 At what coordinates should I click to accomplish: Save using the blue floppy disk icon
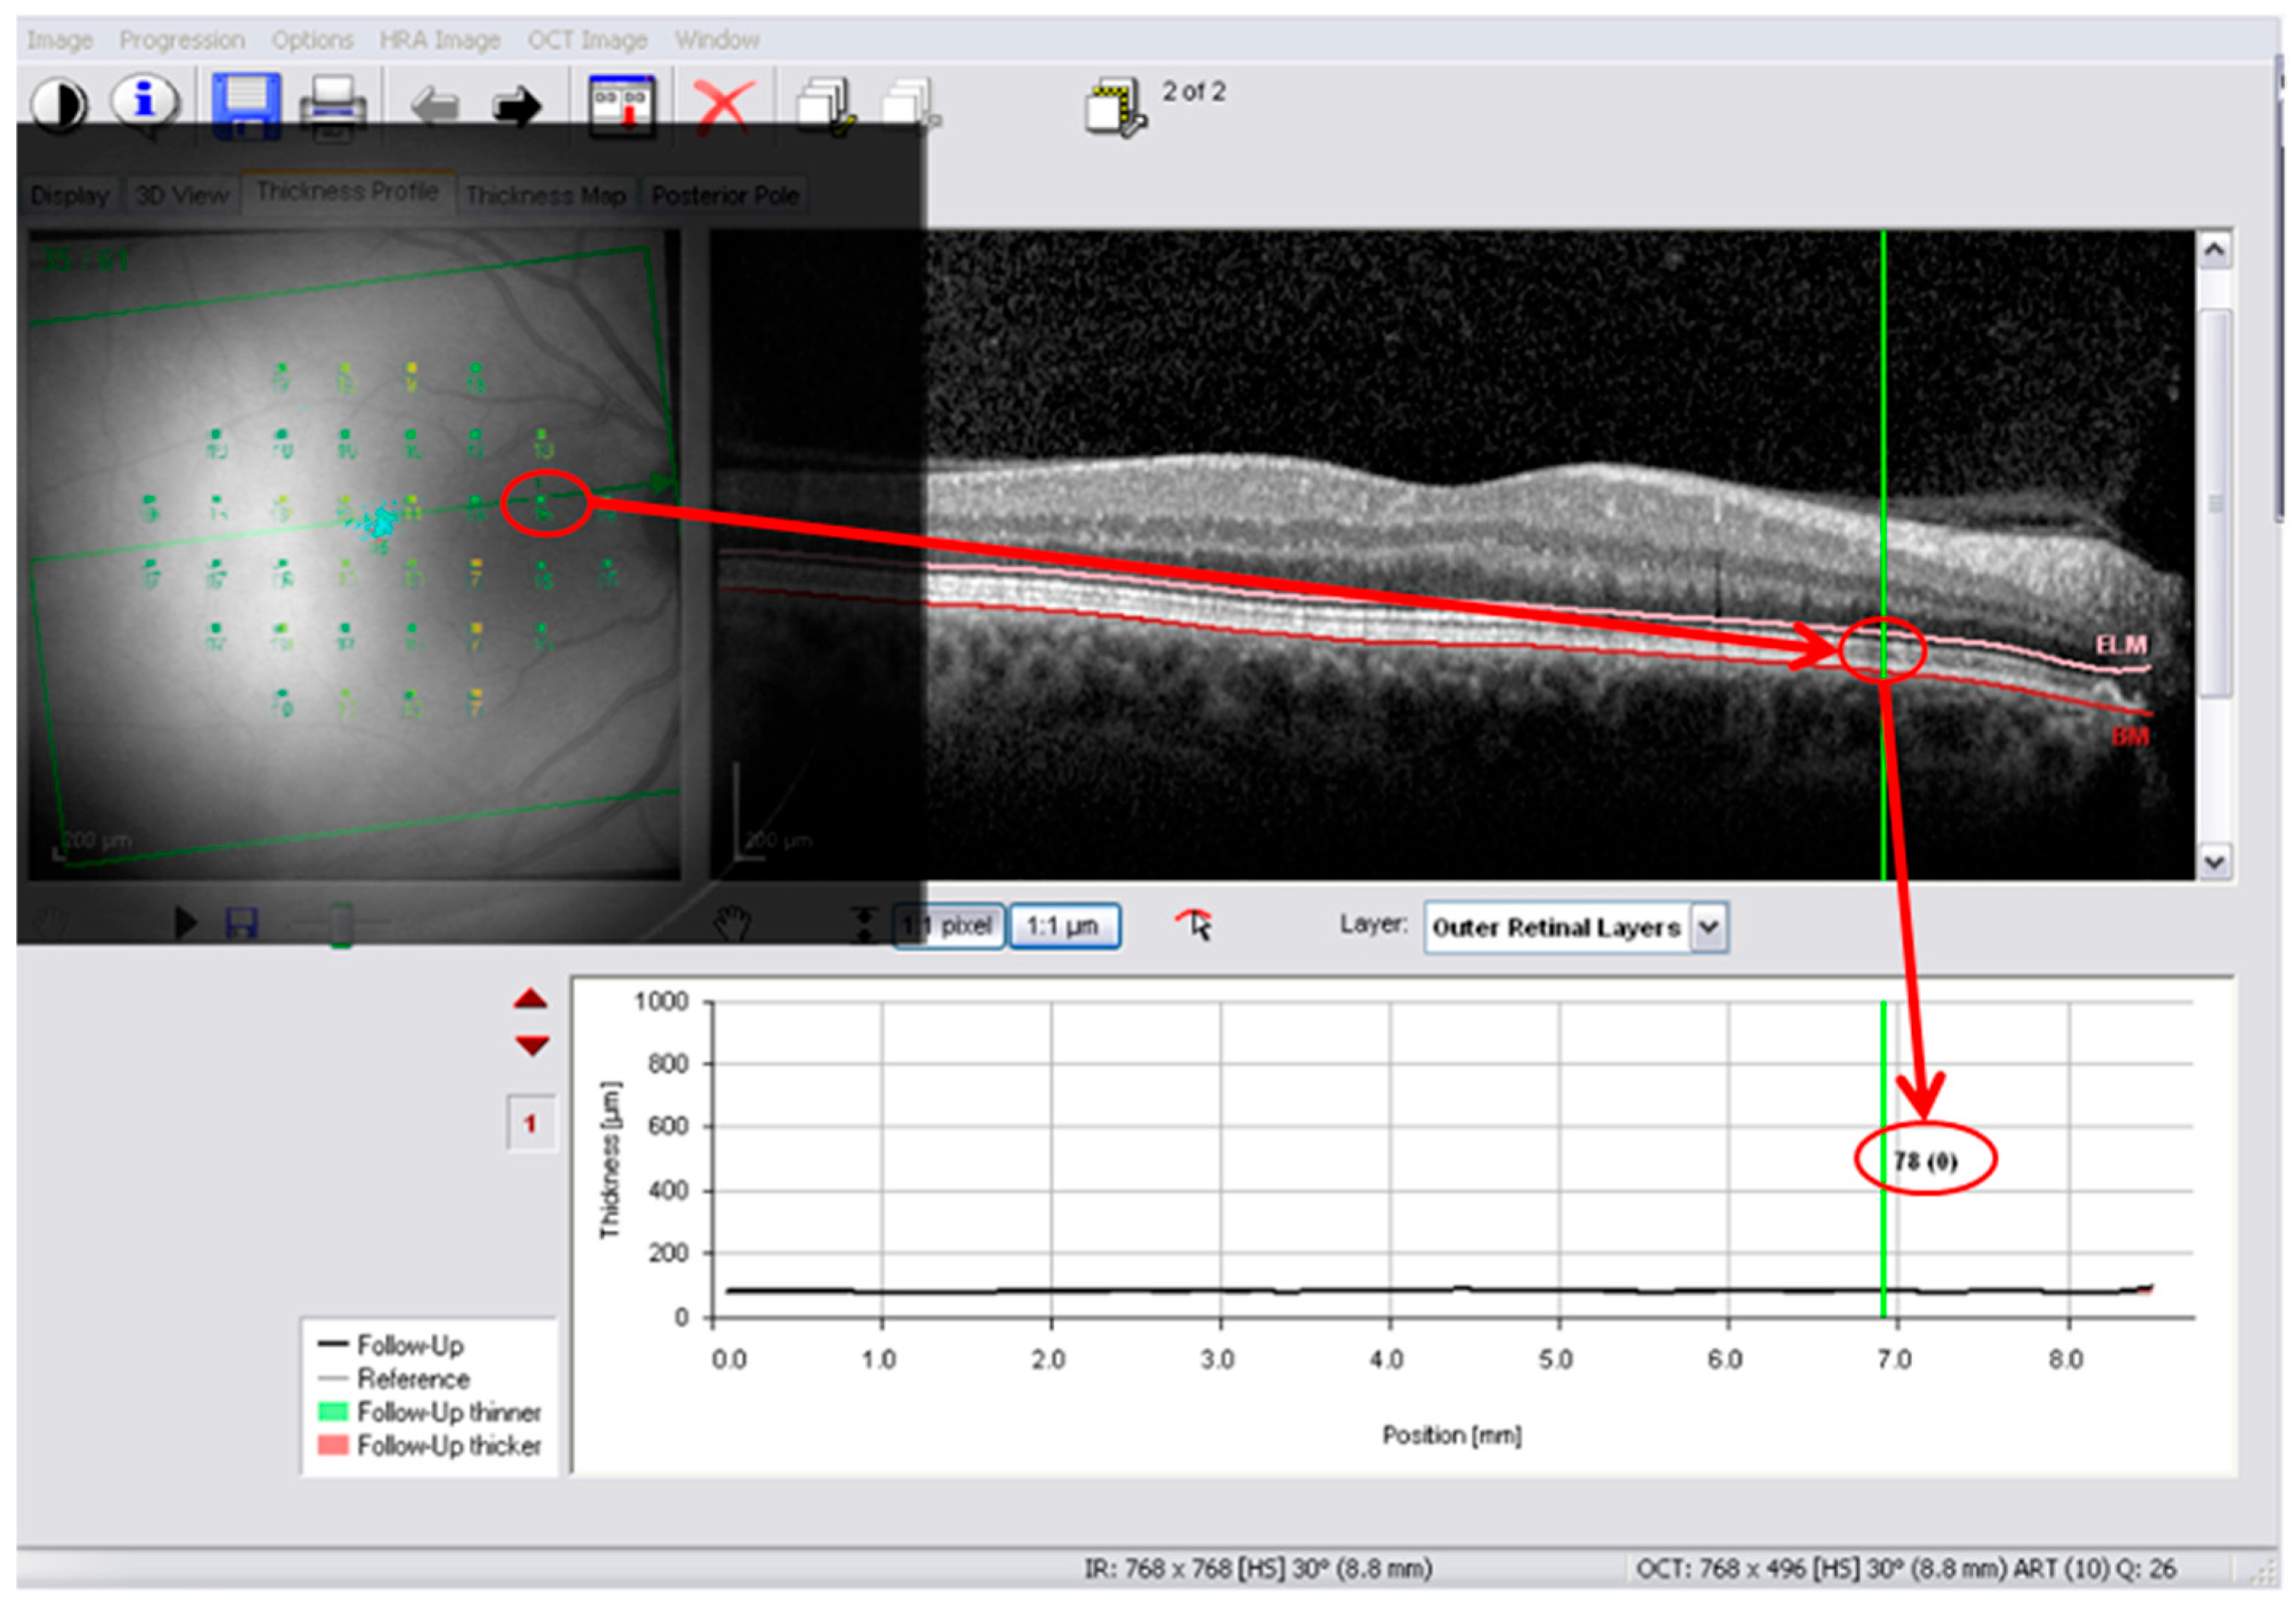(x=246, y=105)
